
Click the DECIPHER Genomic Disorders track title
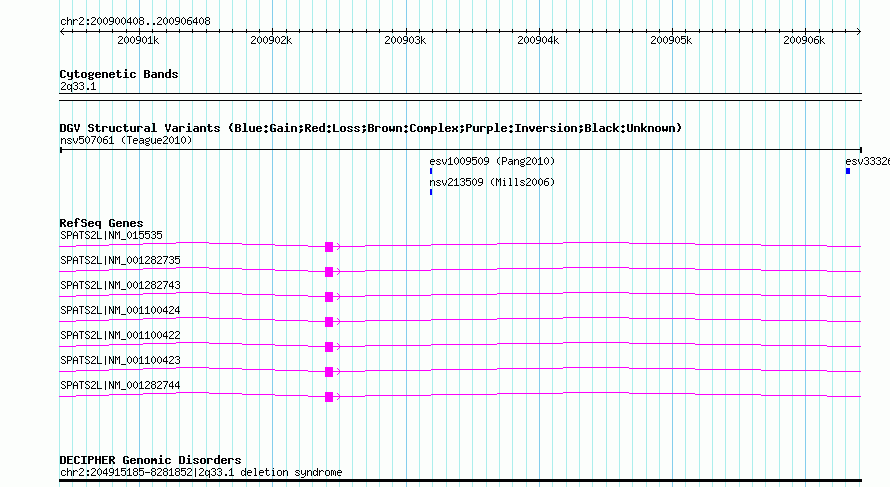coord(150,460)
